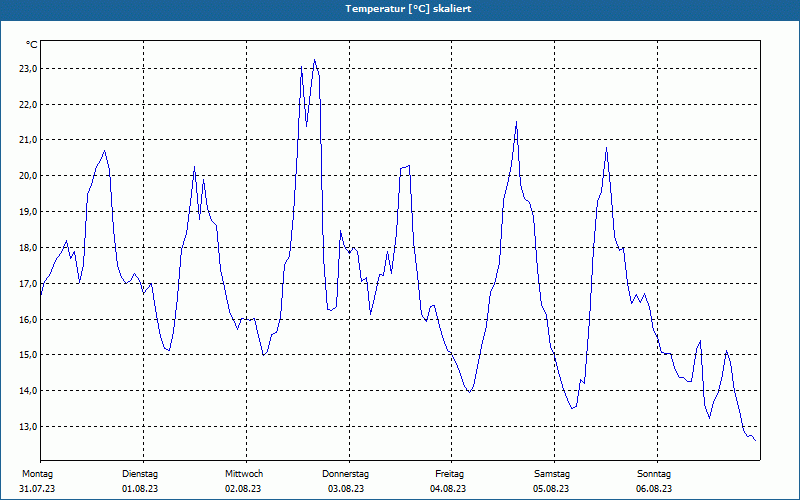Click the date 02.08.23
This screenshot has height=500, width=800.
[243, 489]
